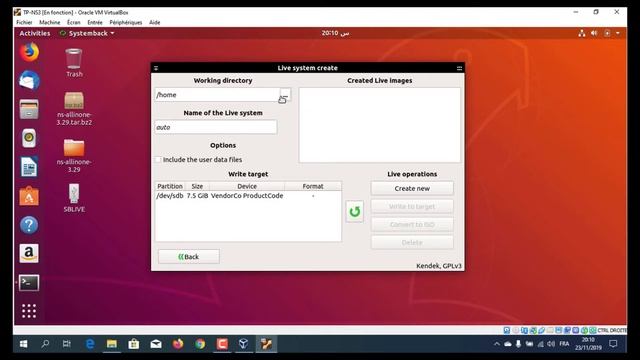Click the Size column header
Image resolution: width=640 pixels, height=360 pixels.
coord(197,186)
